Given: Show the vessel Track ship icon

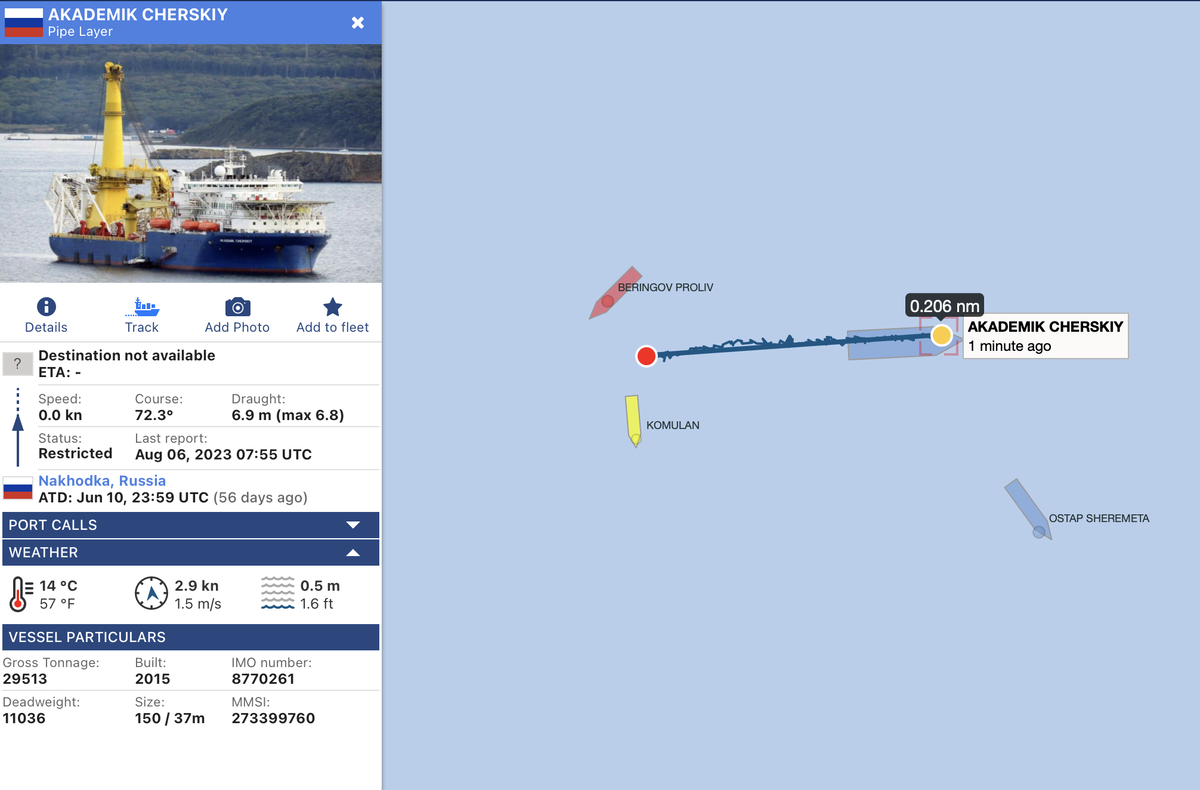Looking at the screenshot, I should [x=142, y=307].
